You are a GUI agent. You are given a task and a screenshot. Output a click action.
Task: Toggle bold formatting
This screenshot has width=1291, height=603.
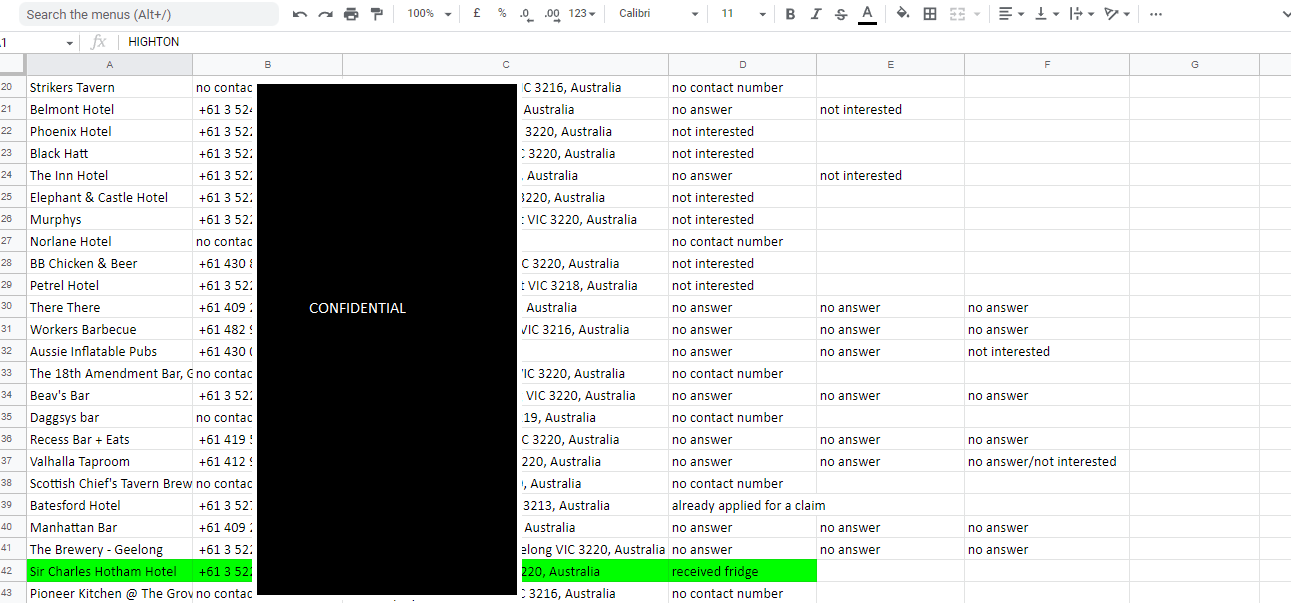(791, 14)
